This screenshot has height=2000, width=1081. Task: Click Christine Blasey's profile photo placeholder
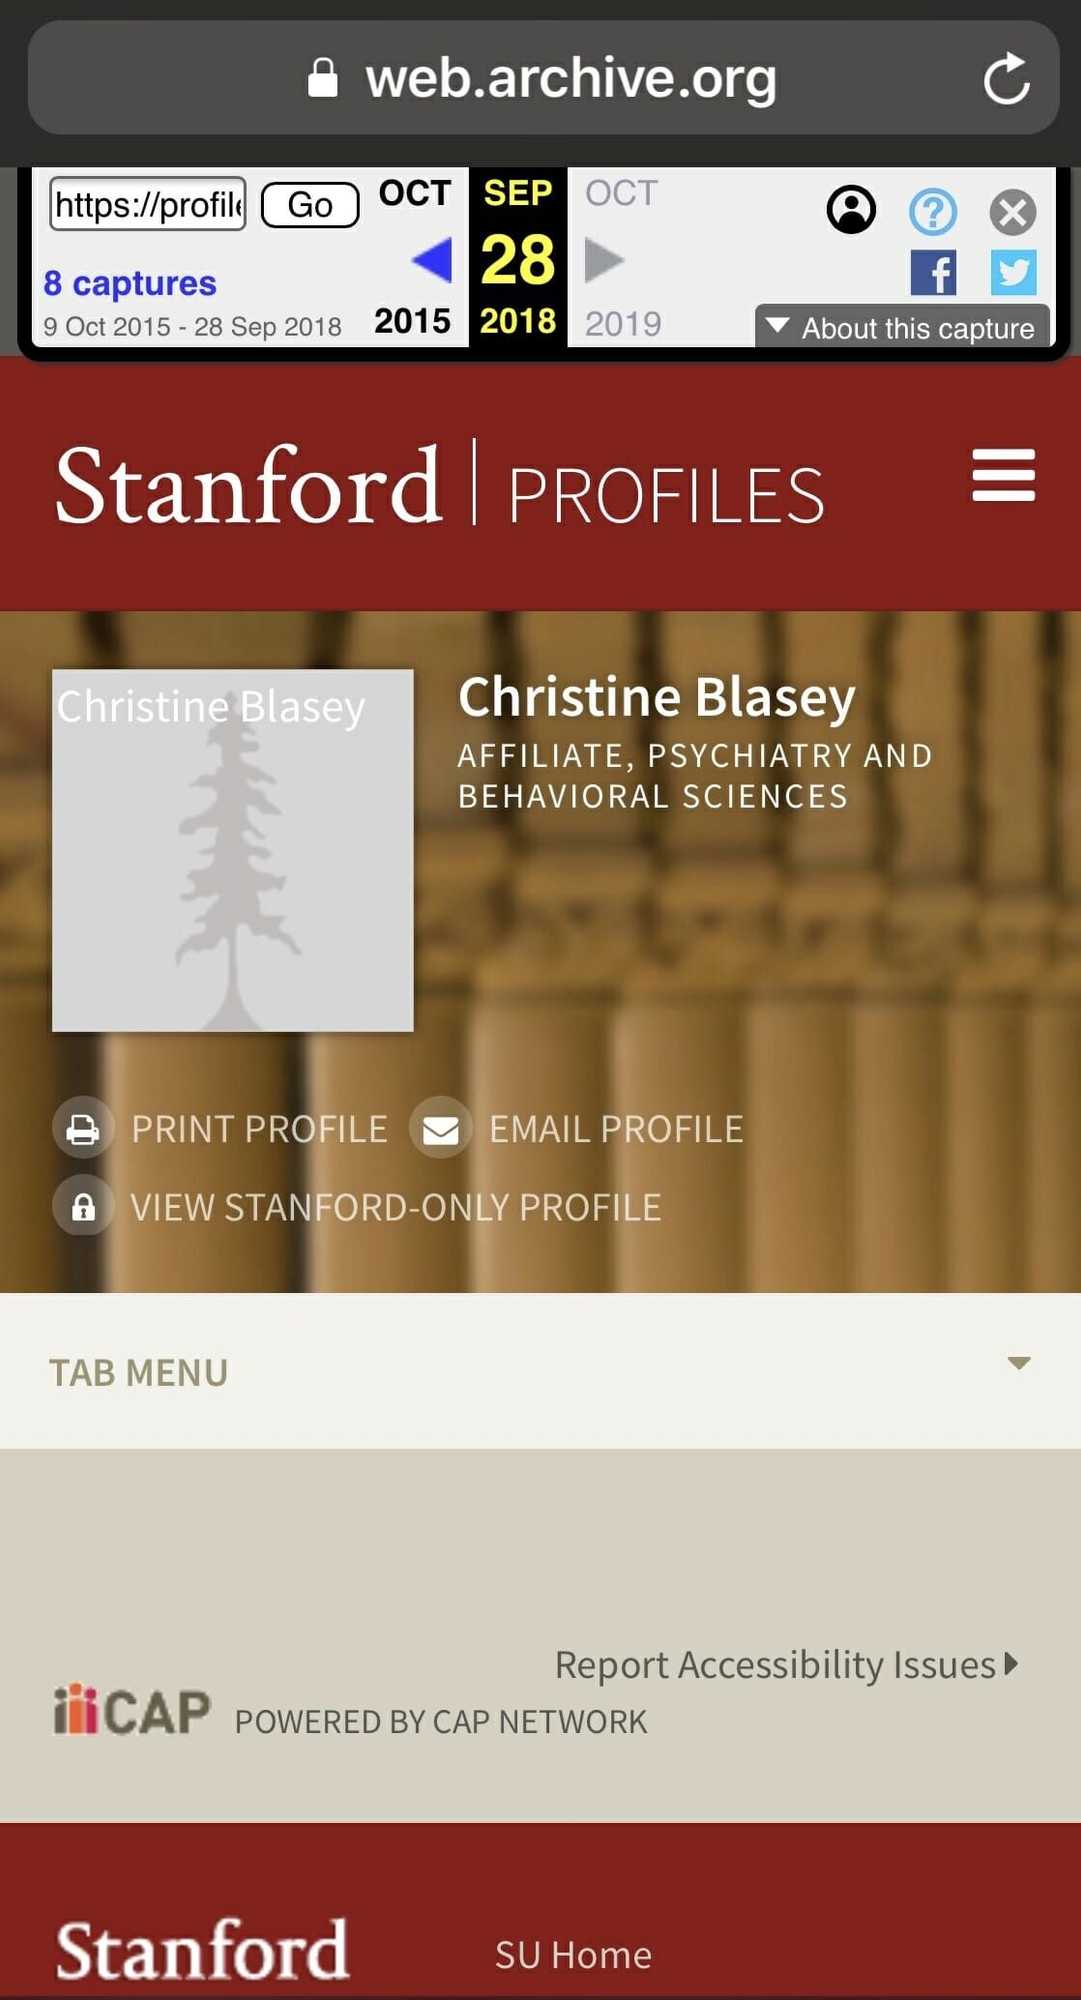click(233, 850)
